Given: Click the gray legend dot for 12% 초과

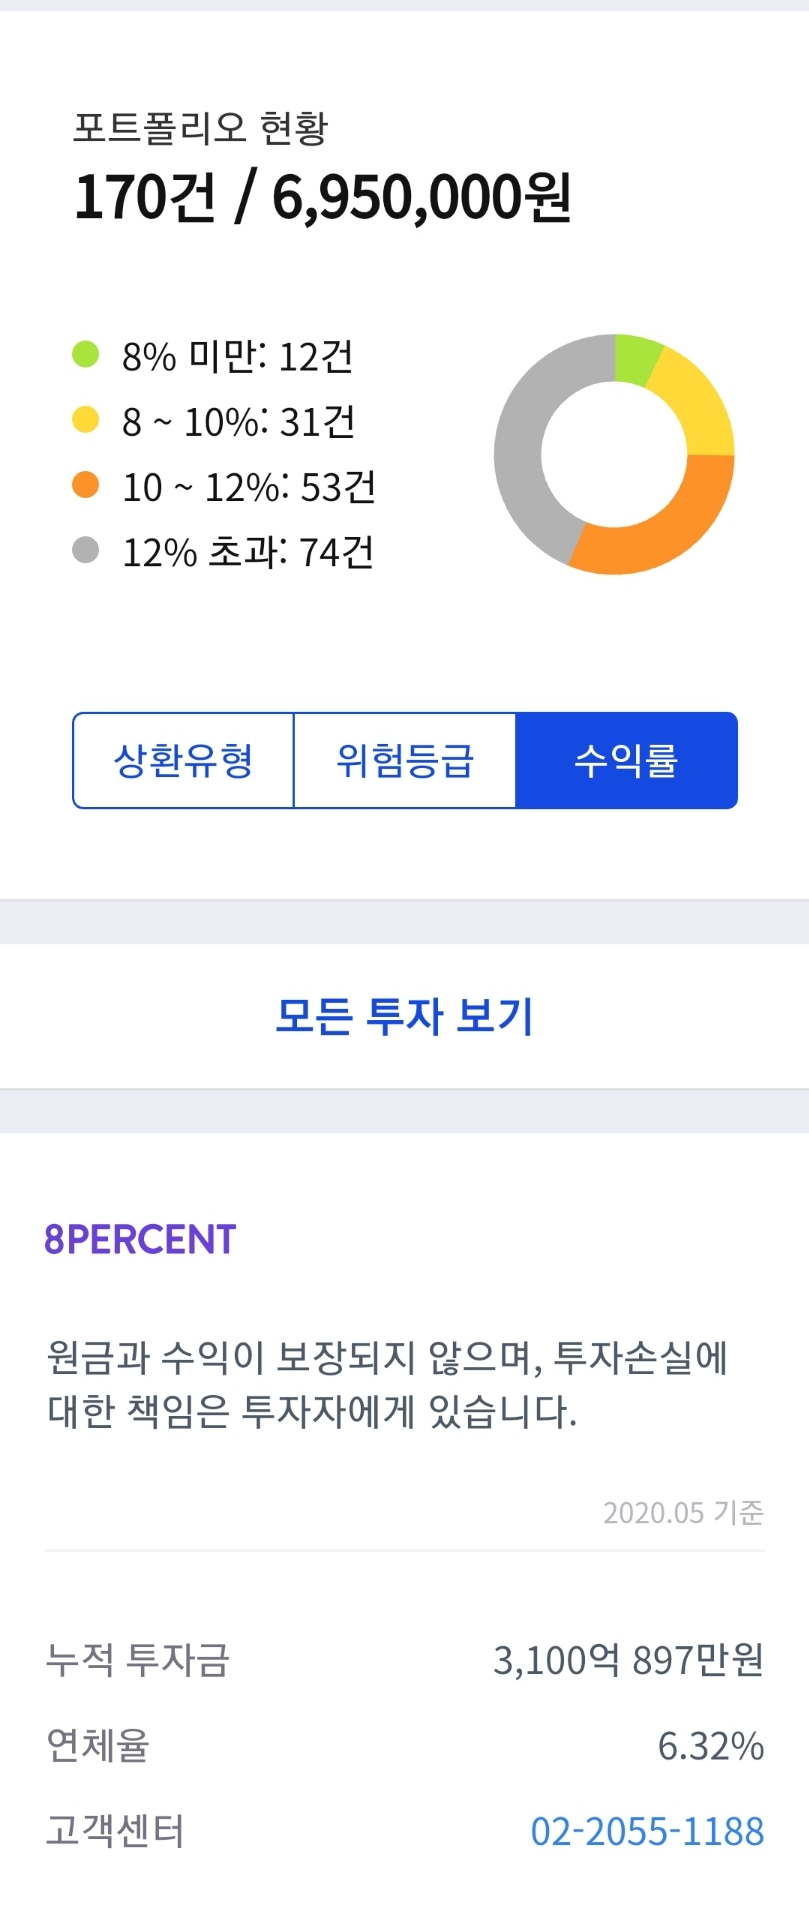Looking at the screenshot, I should (x=86, y=550).
